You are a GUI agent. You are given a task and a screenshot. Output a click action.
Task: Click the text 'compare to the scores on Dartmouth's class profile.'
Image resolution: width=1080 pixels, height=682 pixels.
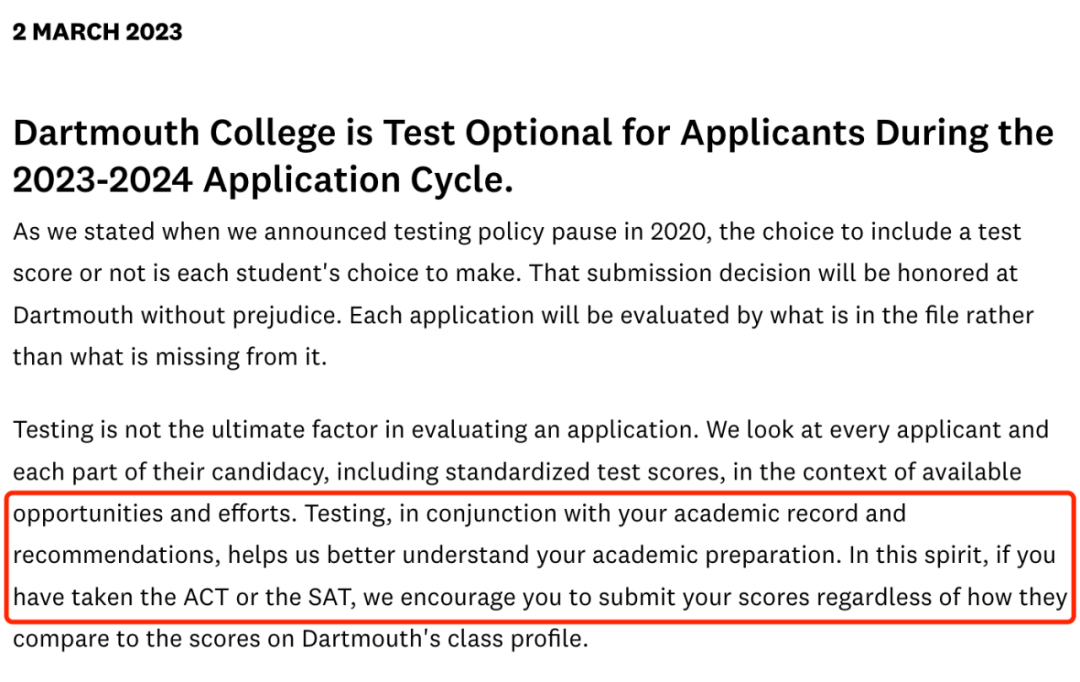coord(300,639)
